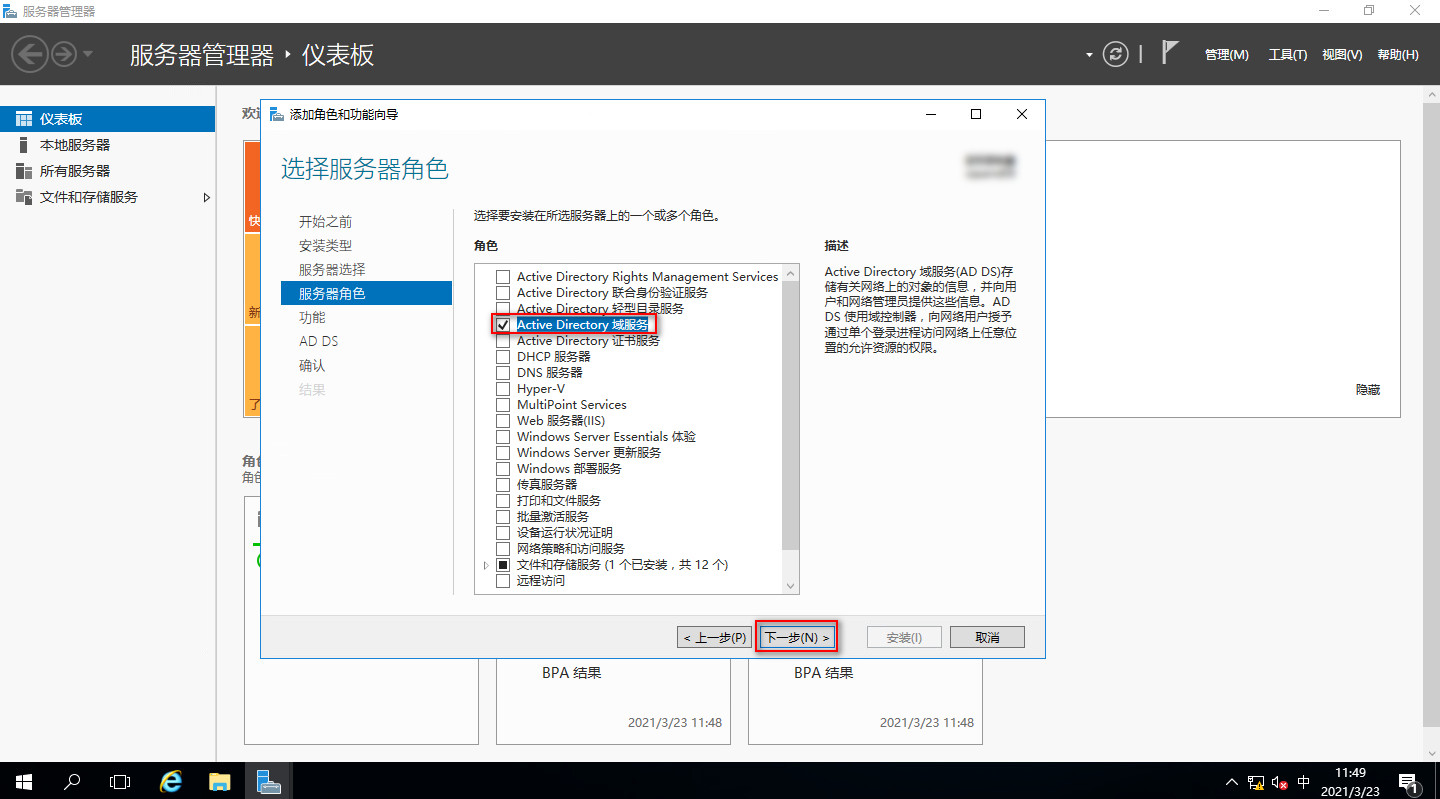Image resolution: width=1440 pixels, height=799 pixels.
Task: Open File Explorer from the taskbar
Action: coord(220,781)
